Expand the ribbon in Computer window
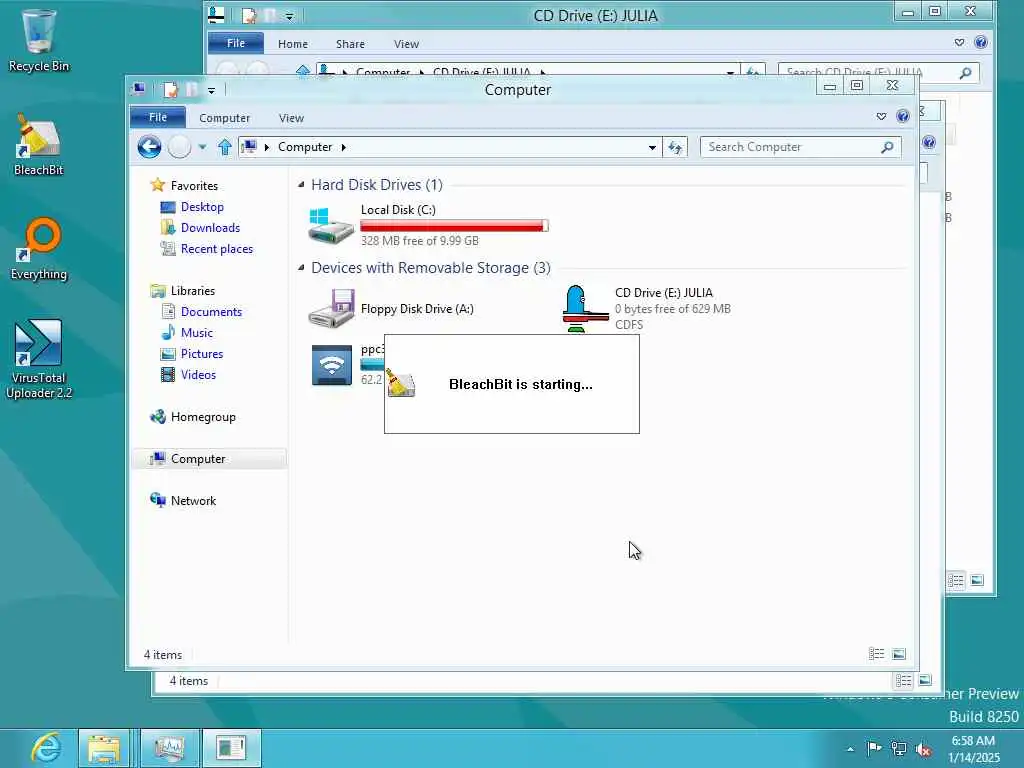Viewport: 1024px width, 768px height. coord(881,116)
